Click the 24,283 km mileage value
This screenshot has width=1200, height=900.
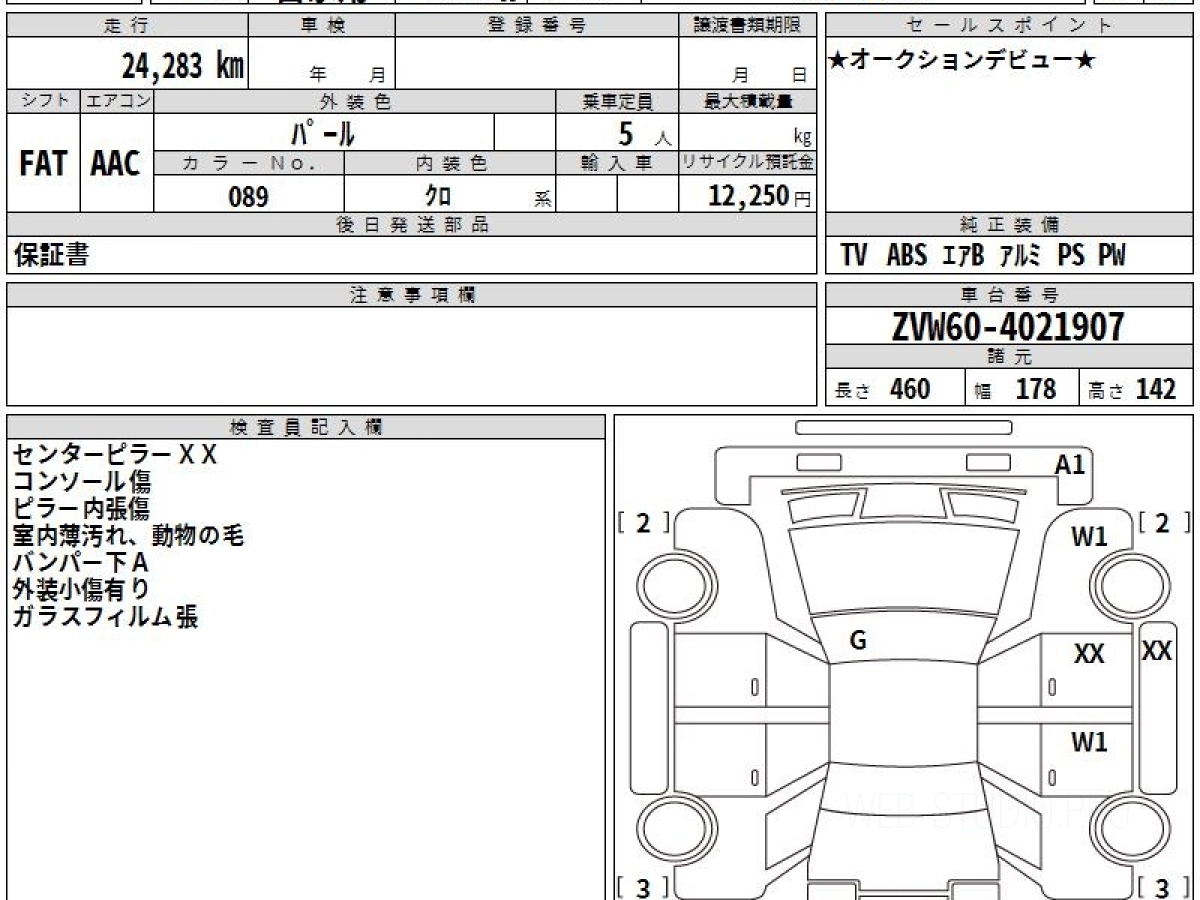[183, 66]
